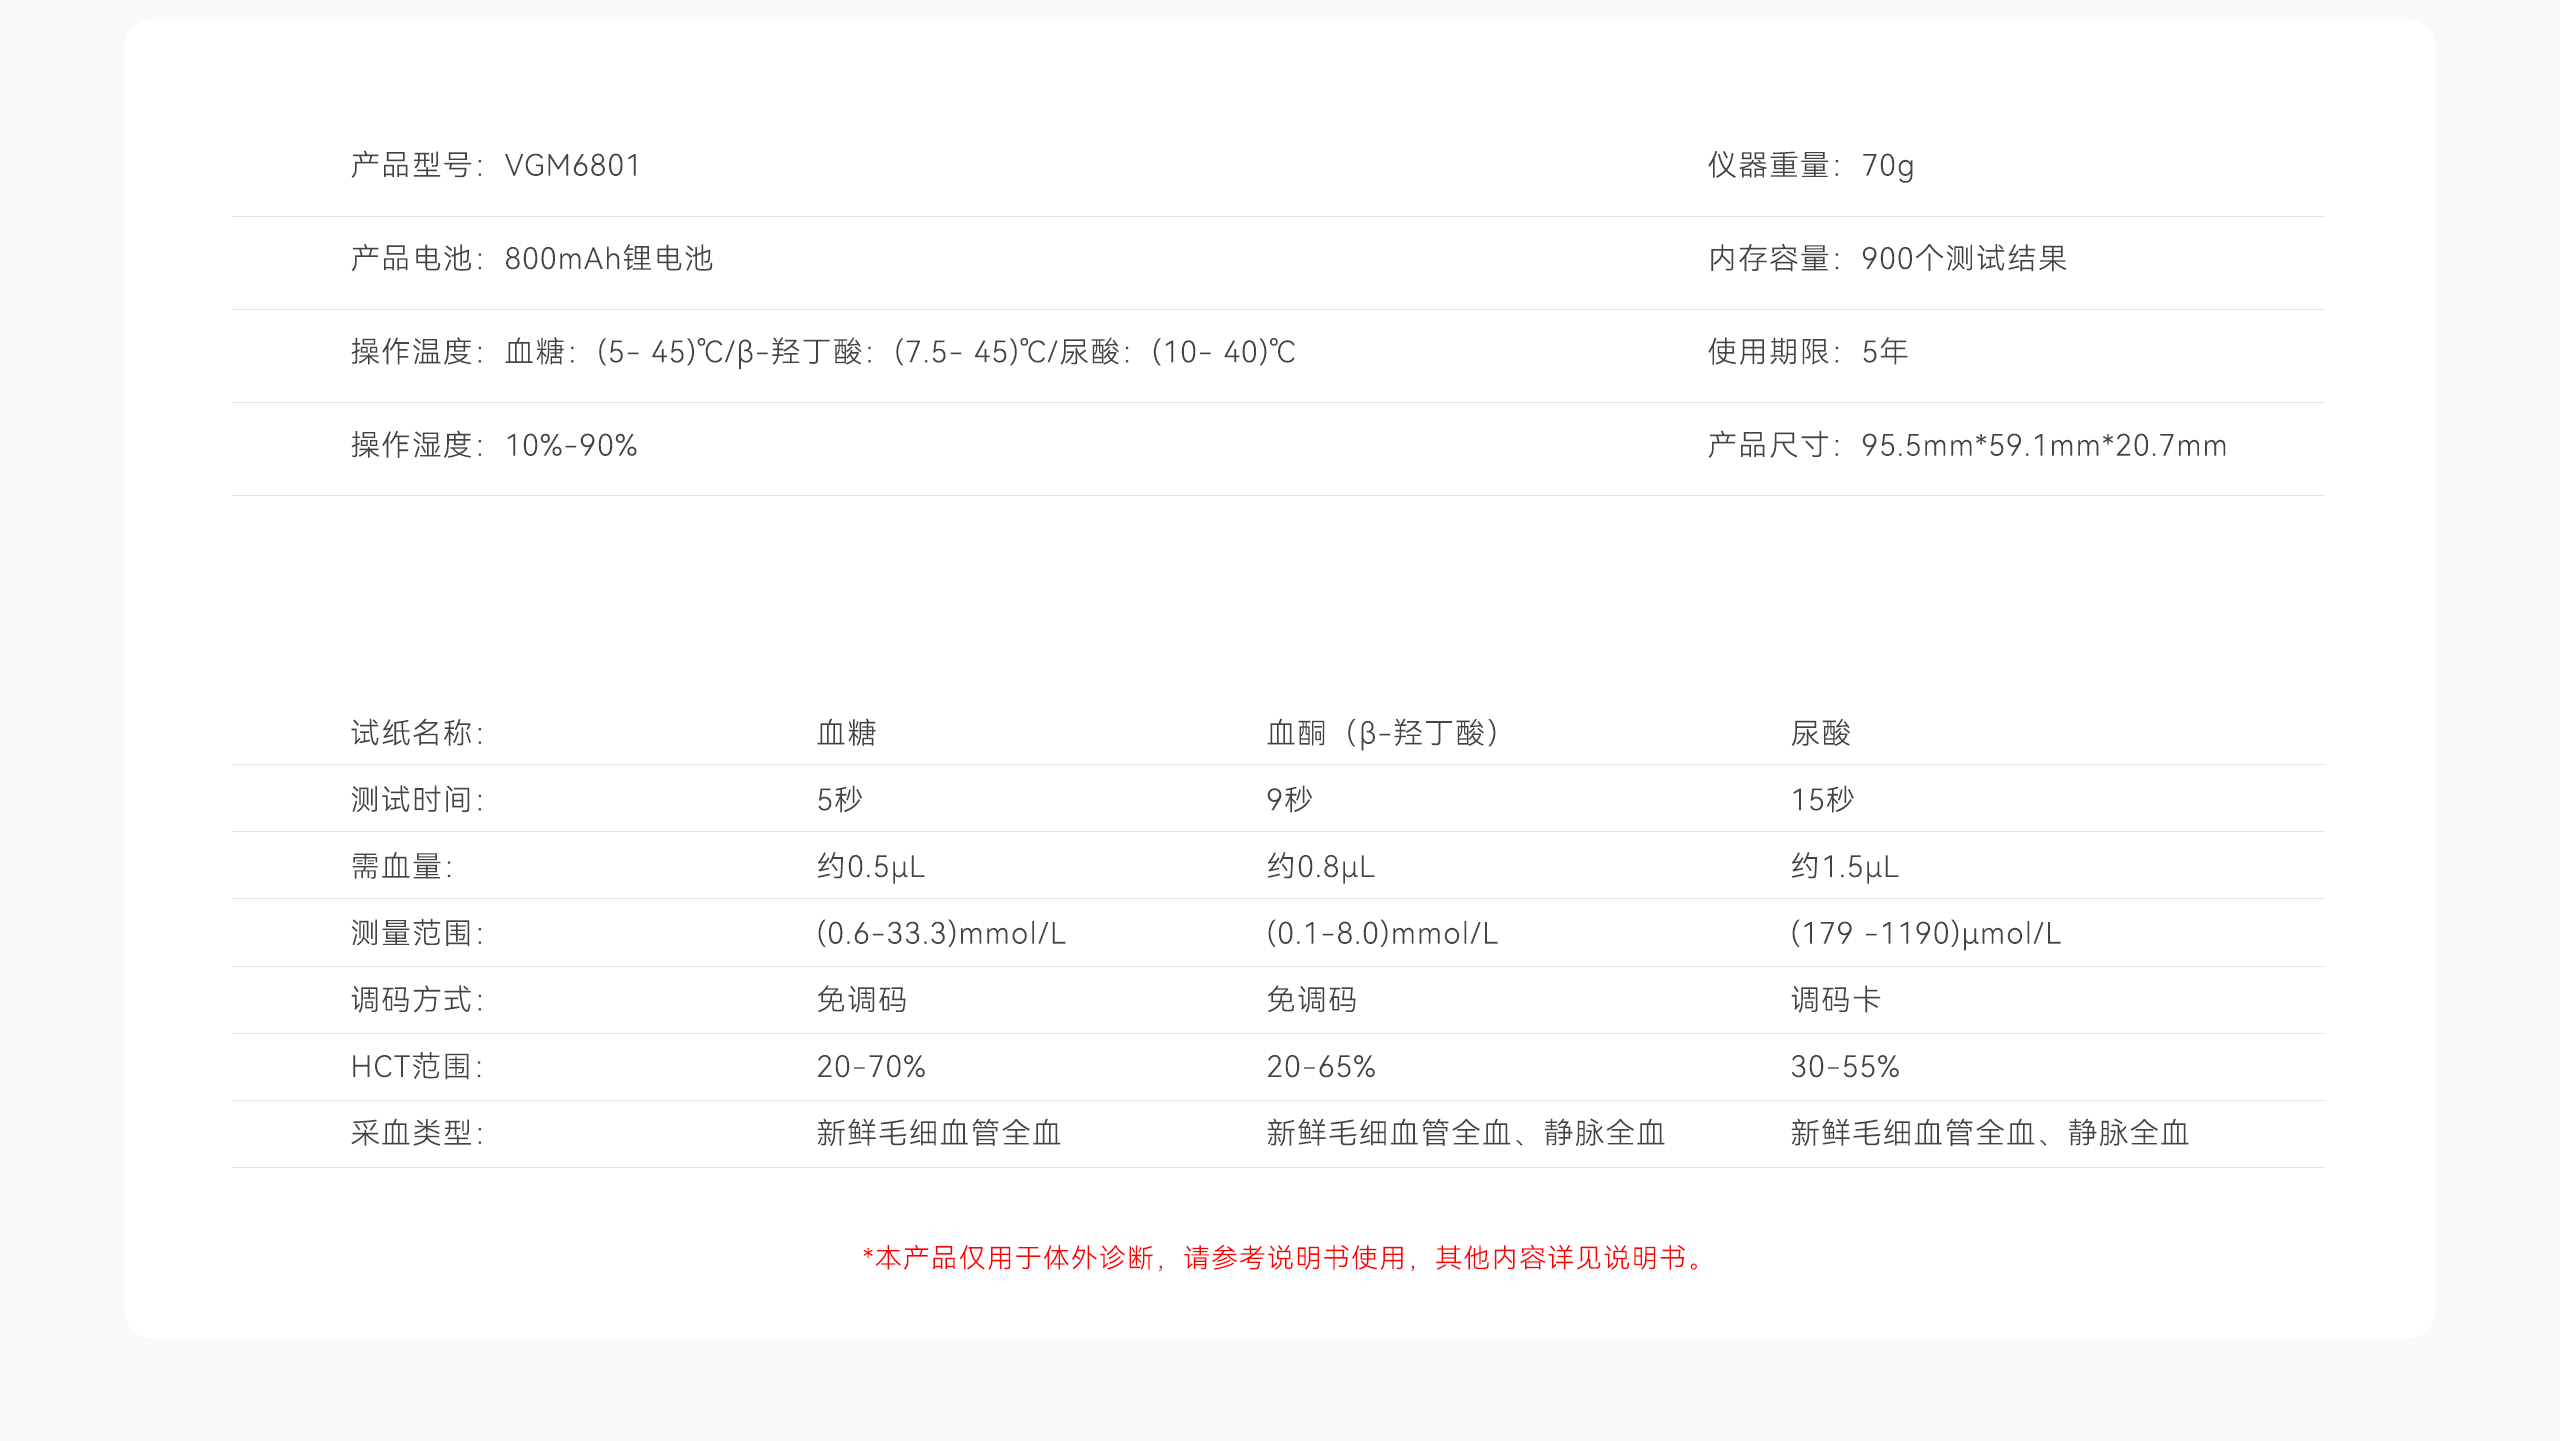
Task: Click the 血酮 (β-羟丁酸) column header
Action: tap(1383, 733)
